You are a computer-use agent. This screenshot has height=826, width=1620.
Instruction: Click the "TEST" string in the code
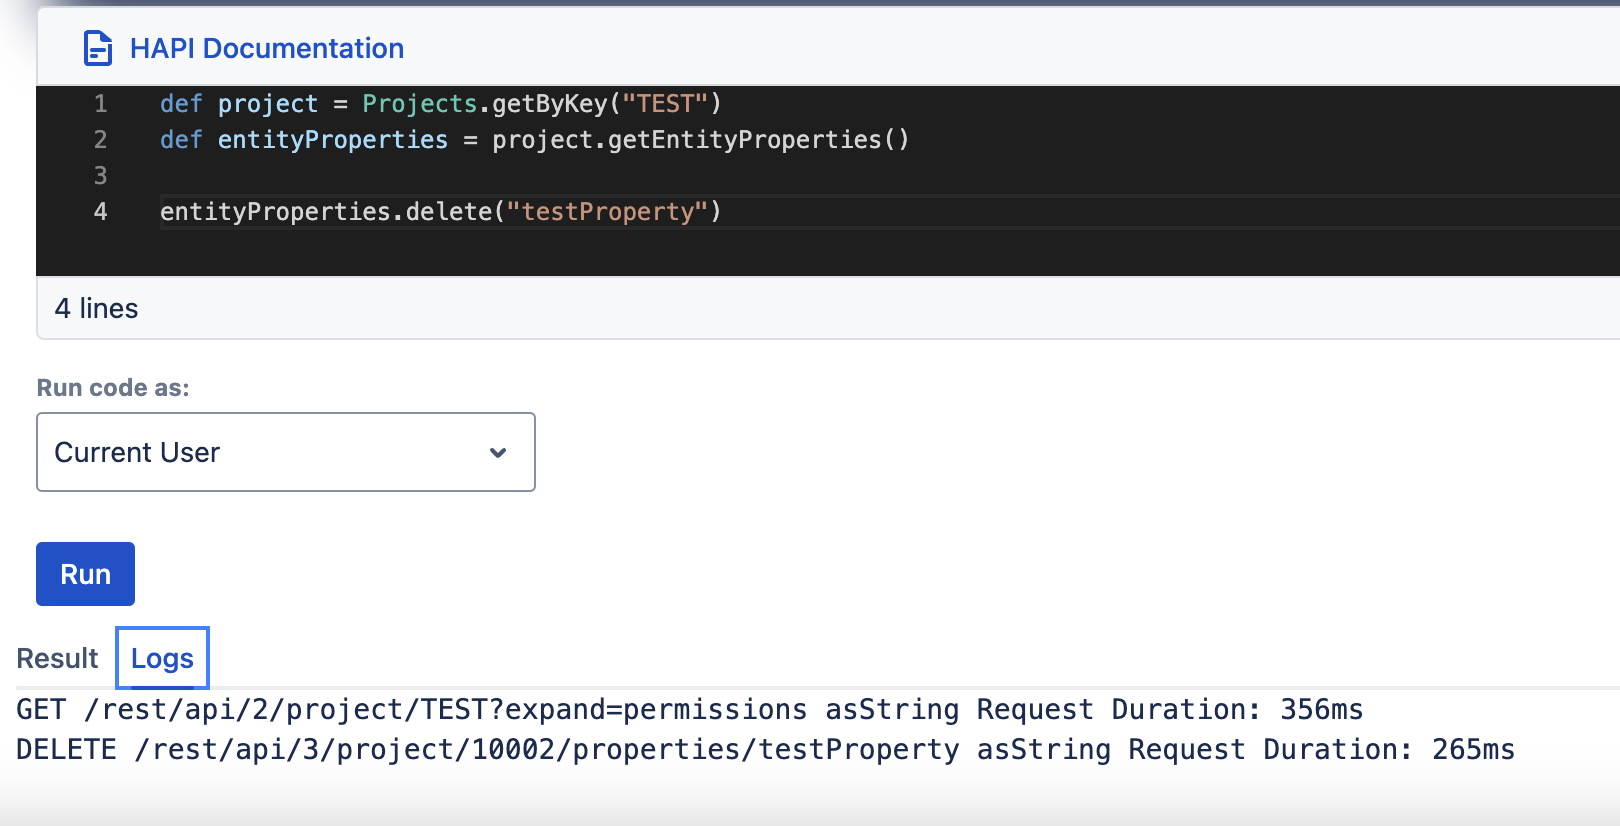(665, 104)
